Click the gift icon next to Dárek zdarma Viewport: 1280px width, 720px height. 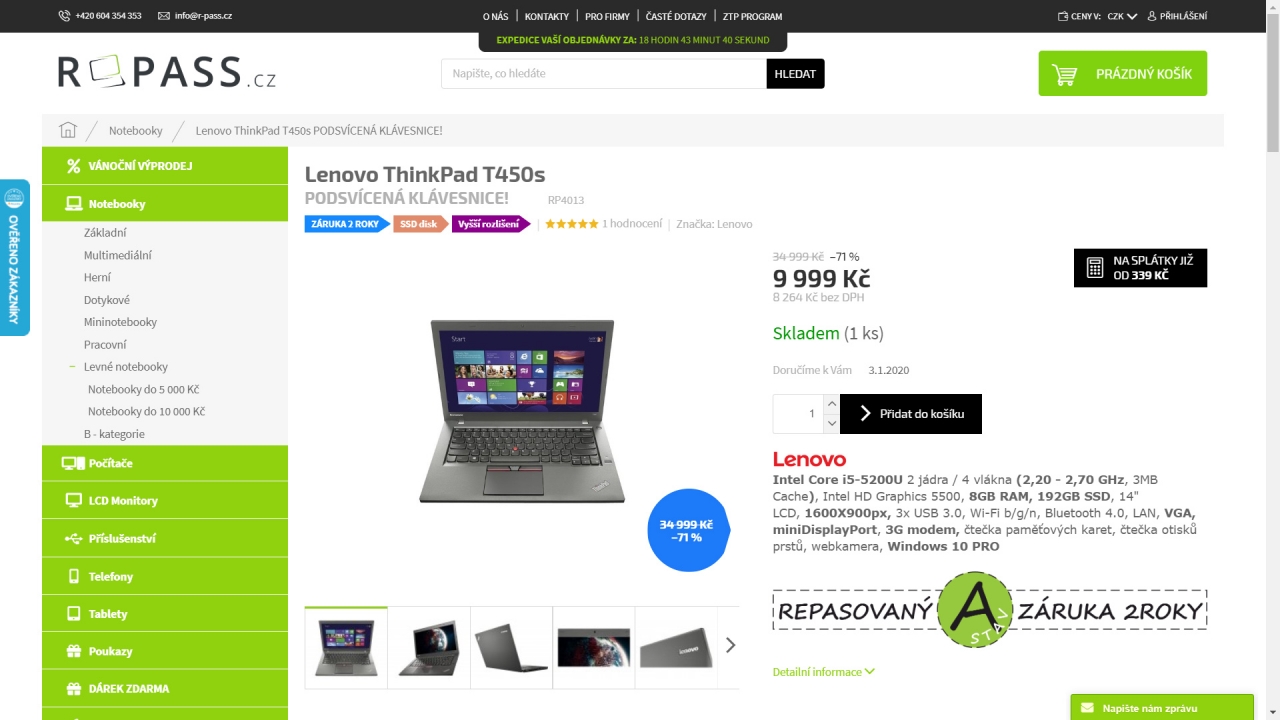coord(73,689)
